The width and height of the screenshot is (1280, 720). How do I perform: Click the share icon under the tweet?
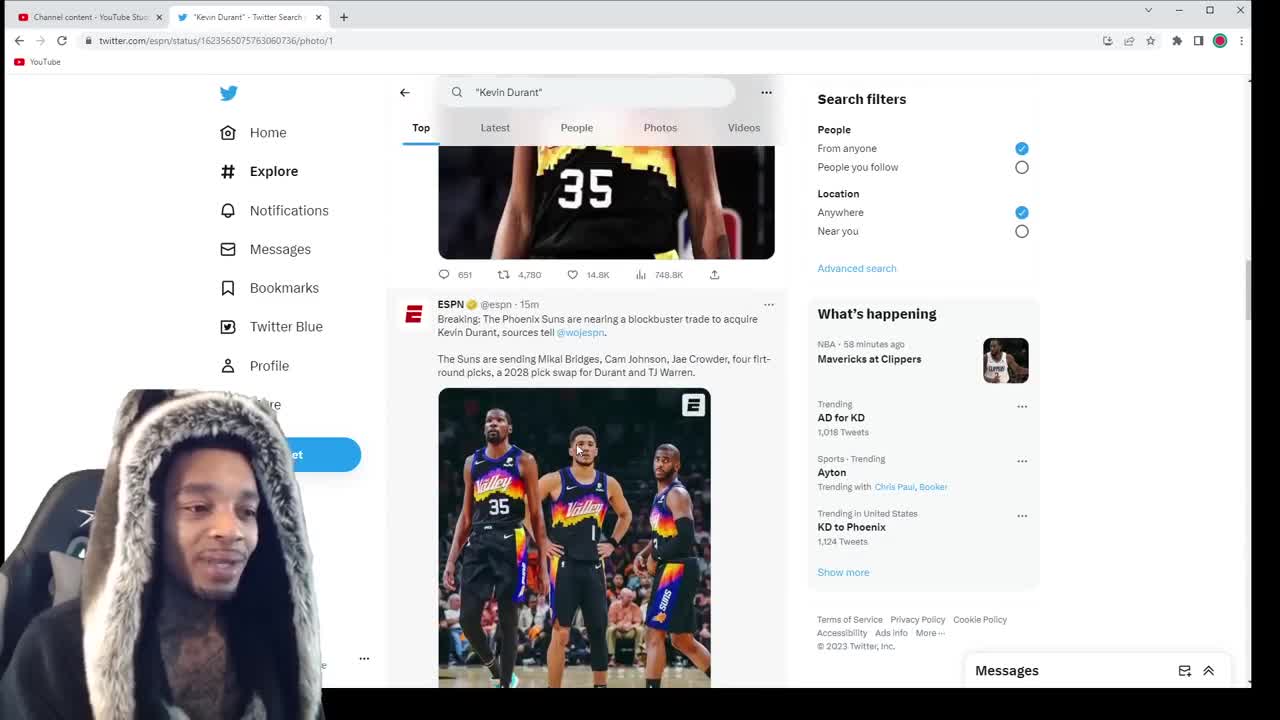point(714,274)
